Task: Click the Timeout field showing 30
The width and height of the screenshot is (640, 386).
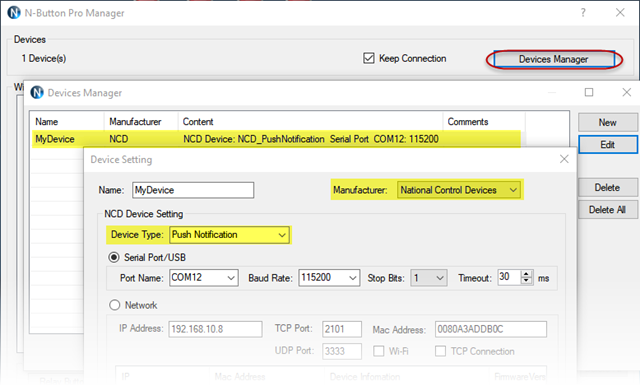Action: click(x=509, y=277)
